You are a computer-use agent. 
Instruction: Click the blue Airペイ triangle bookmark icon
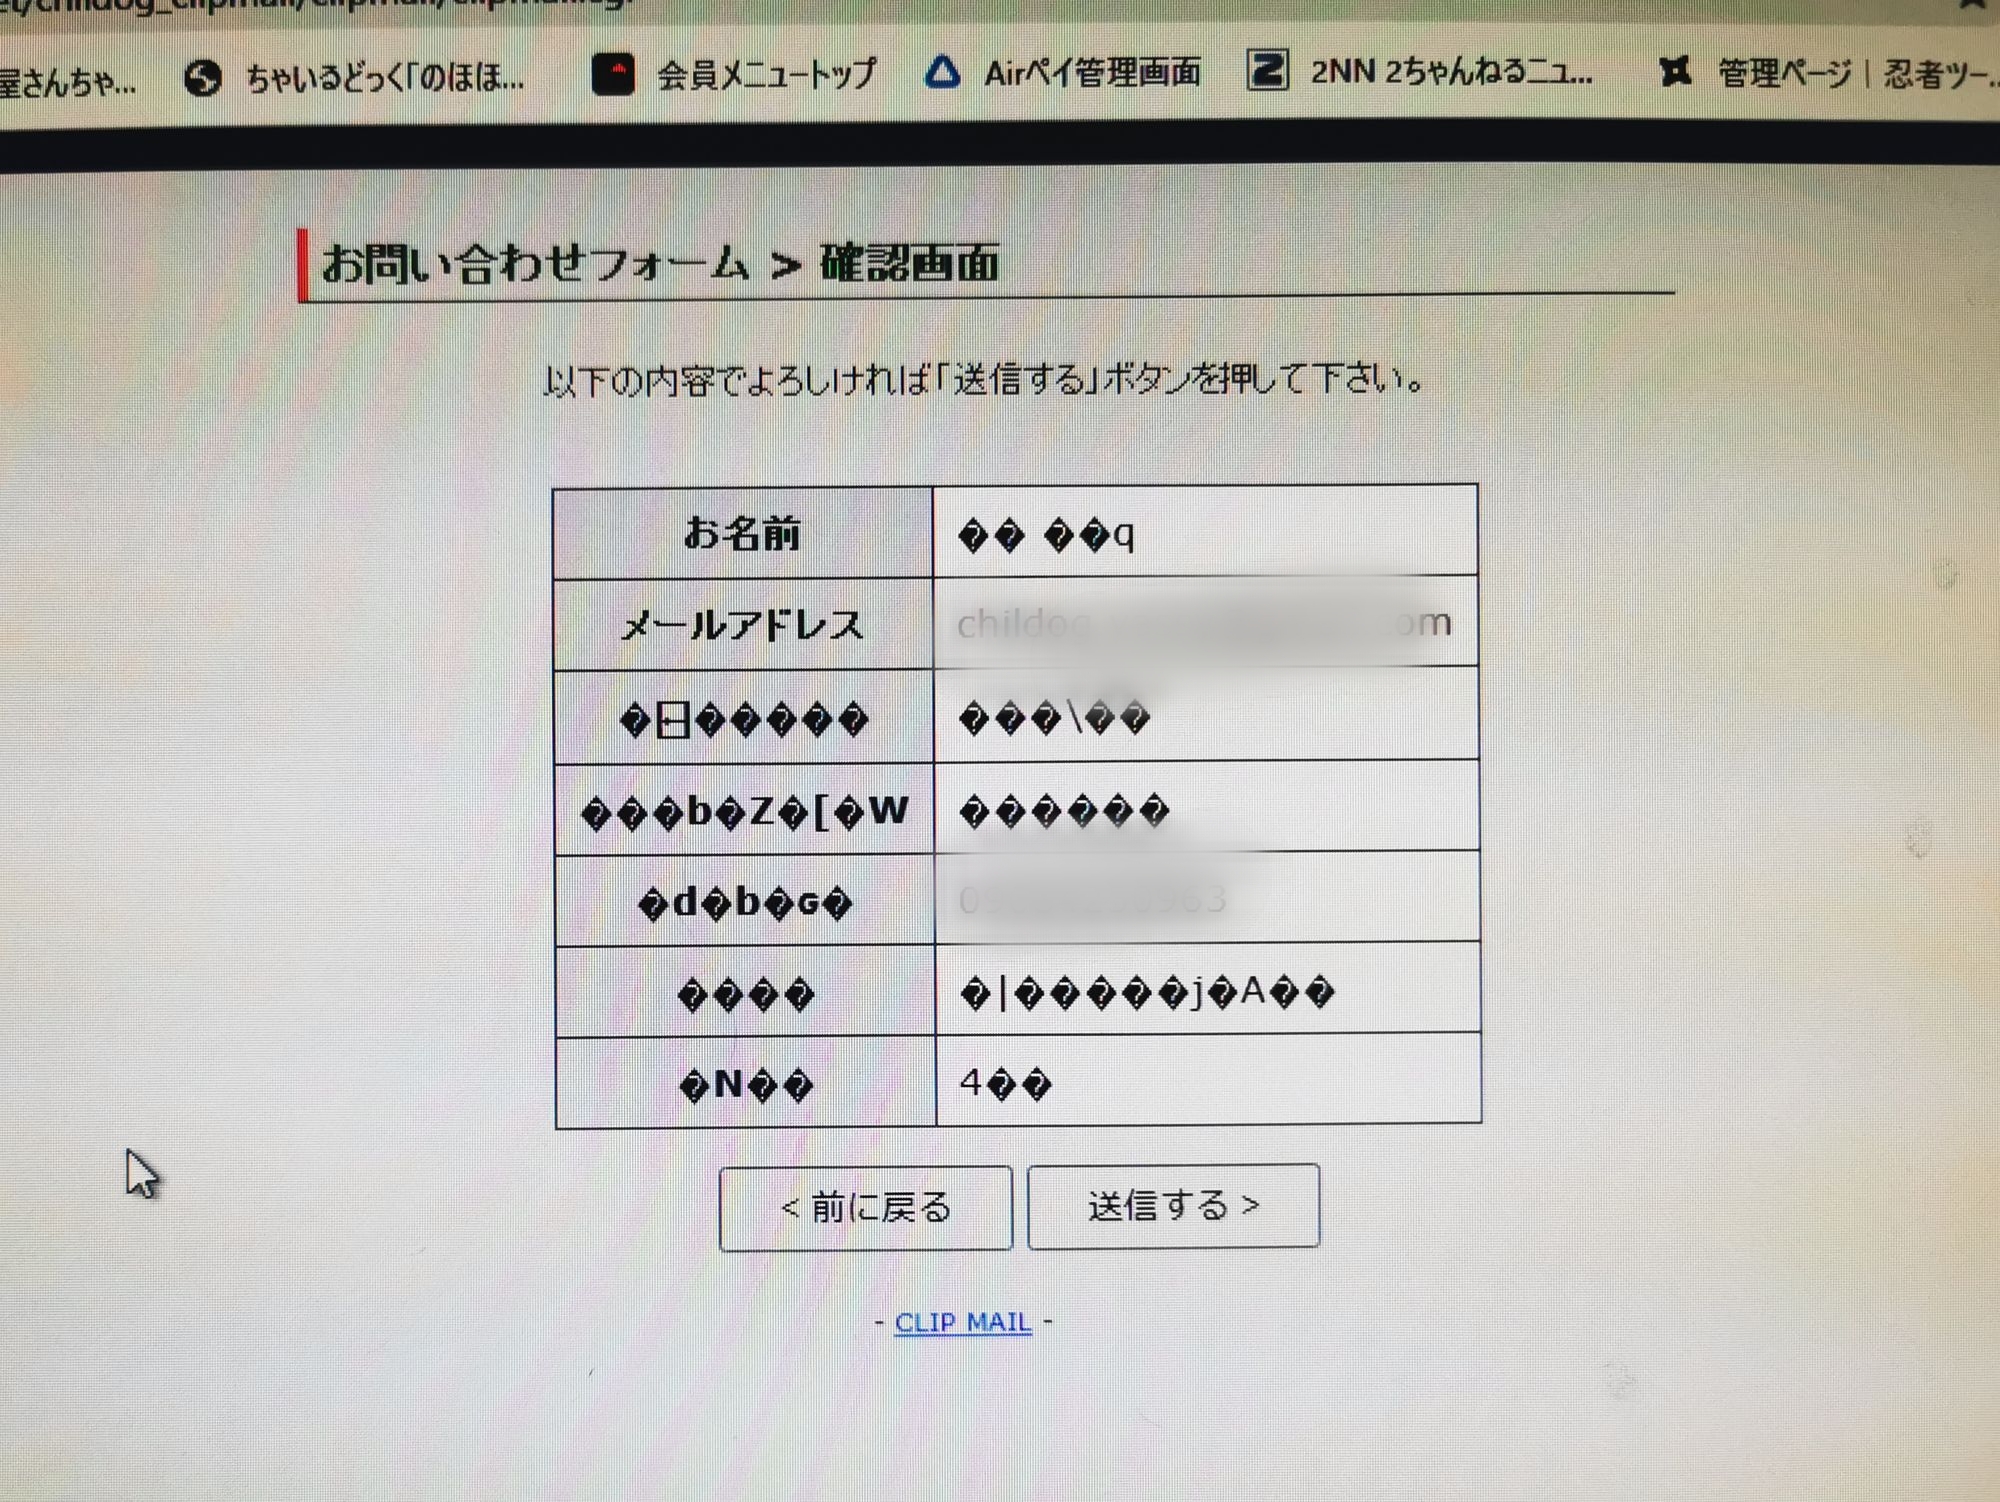pyautogui.click(x=941, y=73)
